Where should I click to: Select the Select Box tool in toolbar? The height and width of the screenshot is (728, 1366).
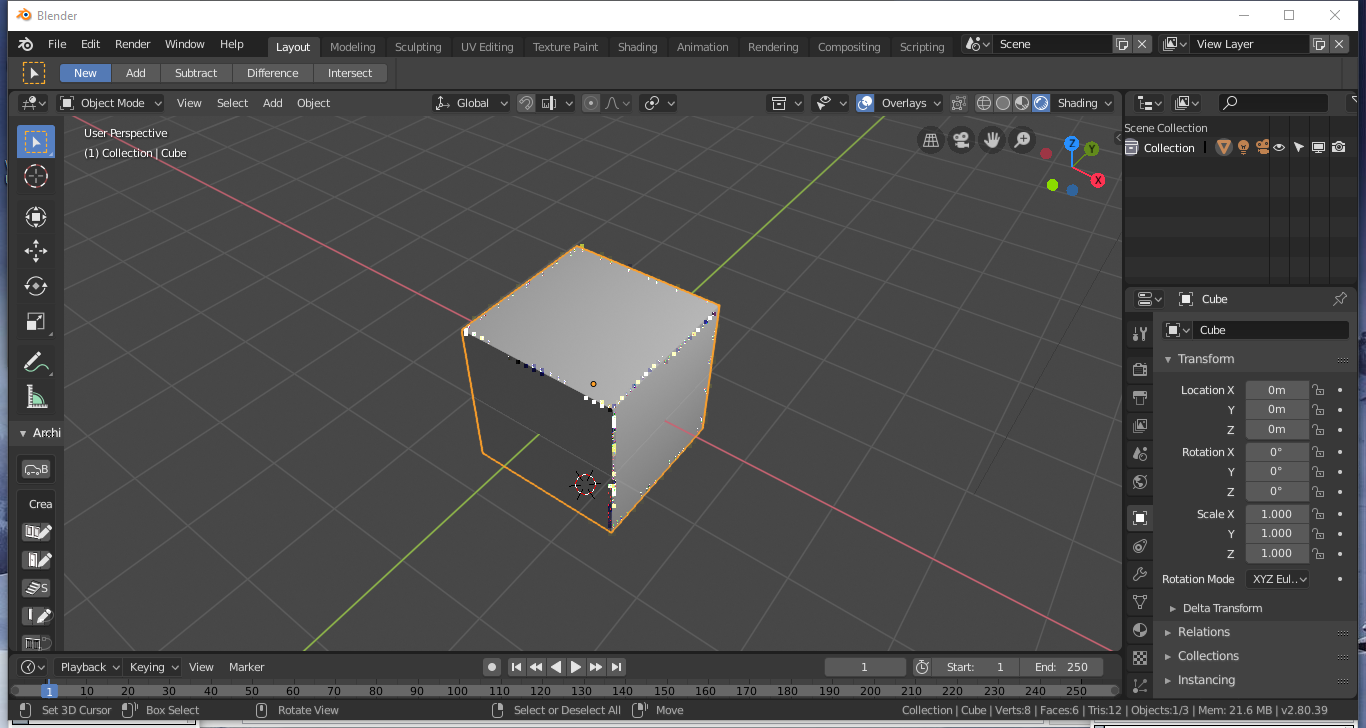coord(36,141)
